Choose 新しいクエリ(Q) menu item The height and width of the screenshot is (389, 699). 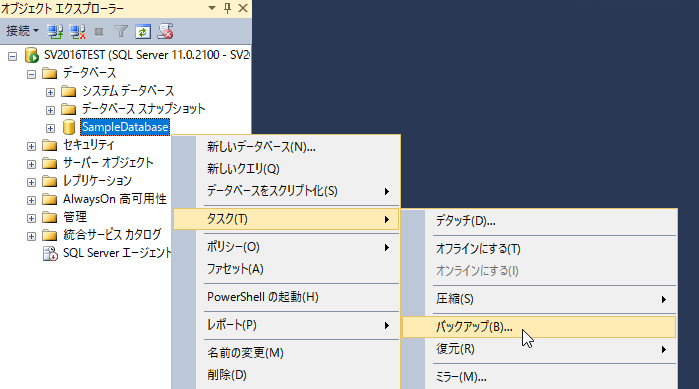click(286, 169)
